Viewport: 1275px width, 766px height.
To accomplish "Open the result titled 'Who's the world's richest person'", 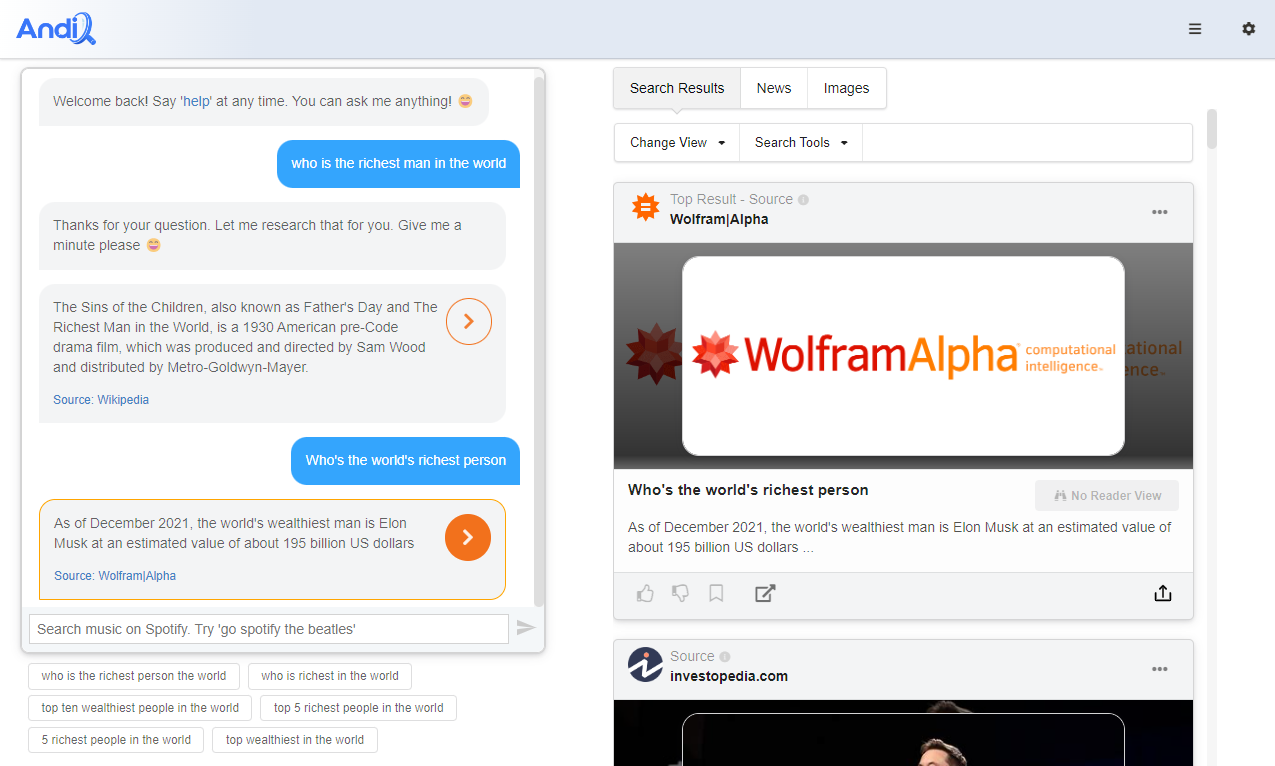I will click(748, 490).
